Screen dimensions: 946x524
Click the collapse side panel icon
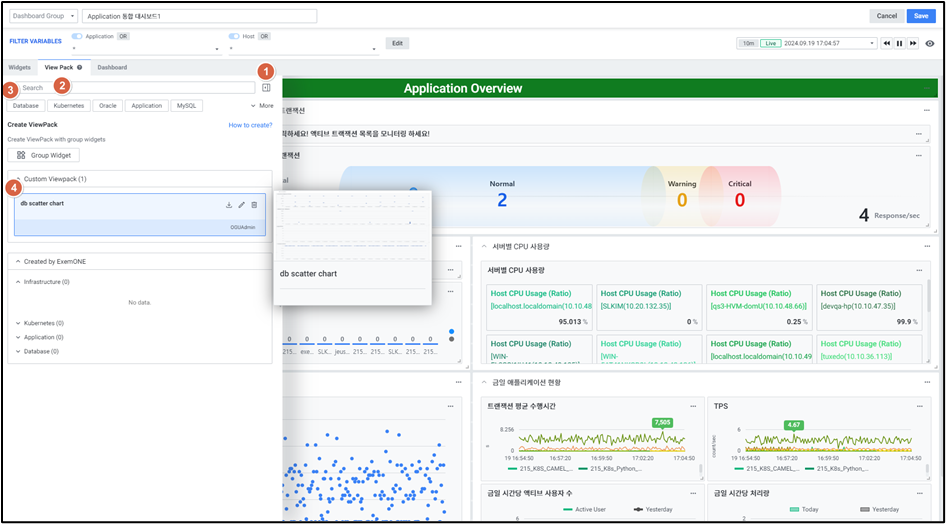tap(266, 88)
